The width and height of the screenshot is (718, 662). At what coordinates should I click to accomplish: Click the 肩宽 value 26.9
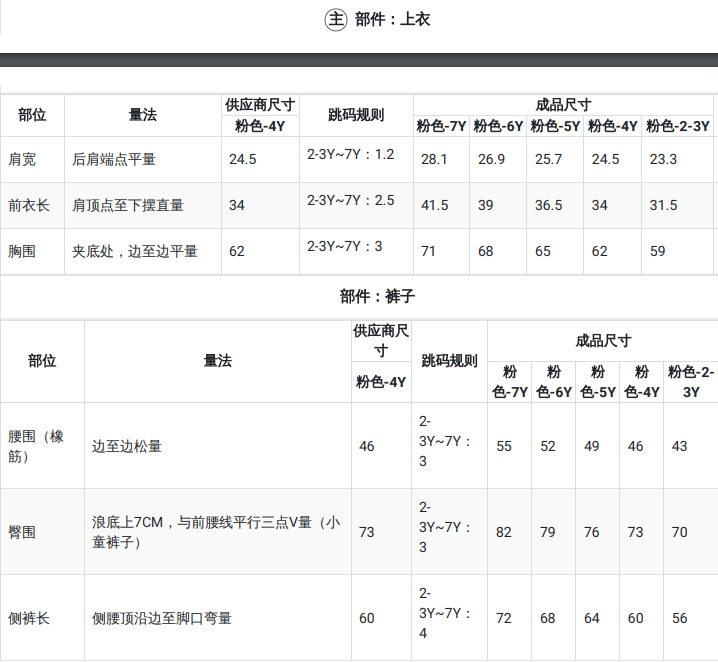click(x=491, y=159)
